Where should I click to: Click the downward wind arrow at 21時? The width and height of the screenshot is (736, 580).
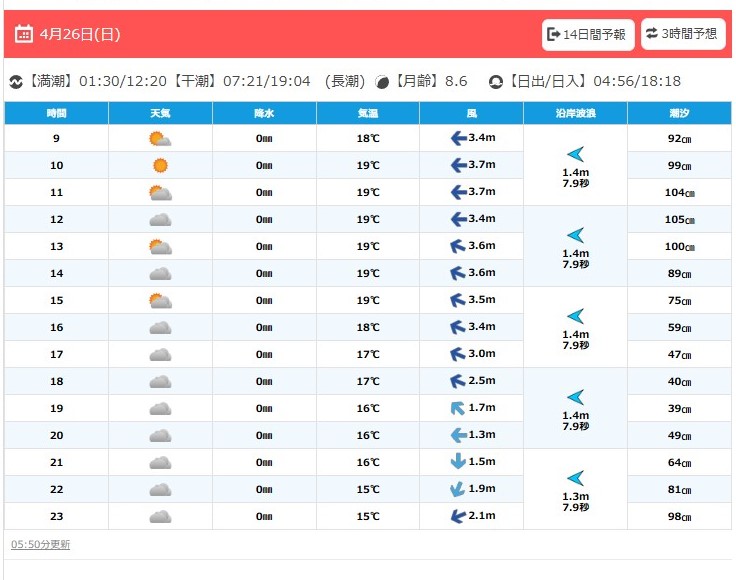pos(458,462)
